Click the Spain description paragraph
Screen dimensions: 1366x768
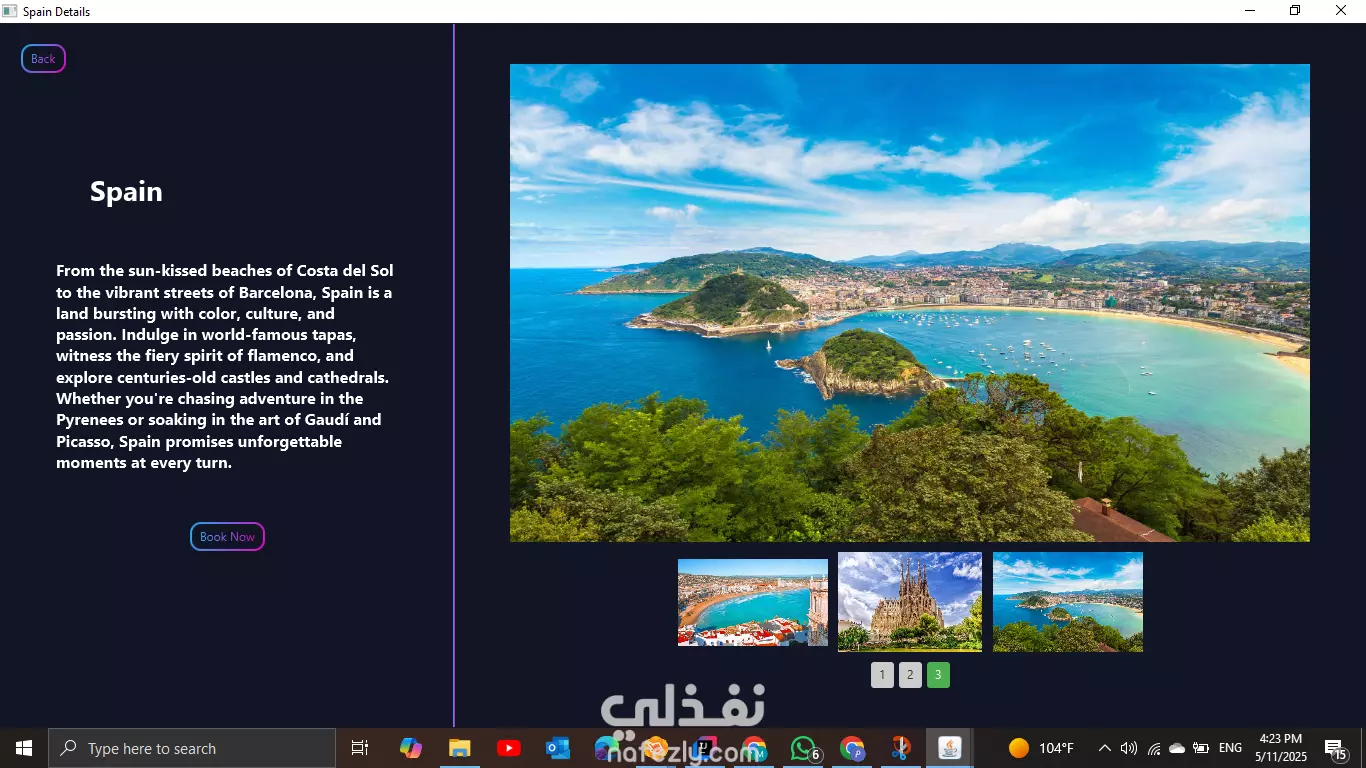[x=225, y=367]
